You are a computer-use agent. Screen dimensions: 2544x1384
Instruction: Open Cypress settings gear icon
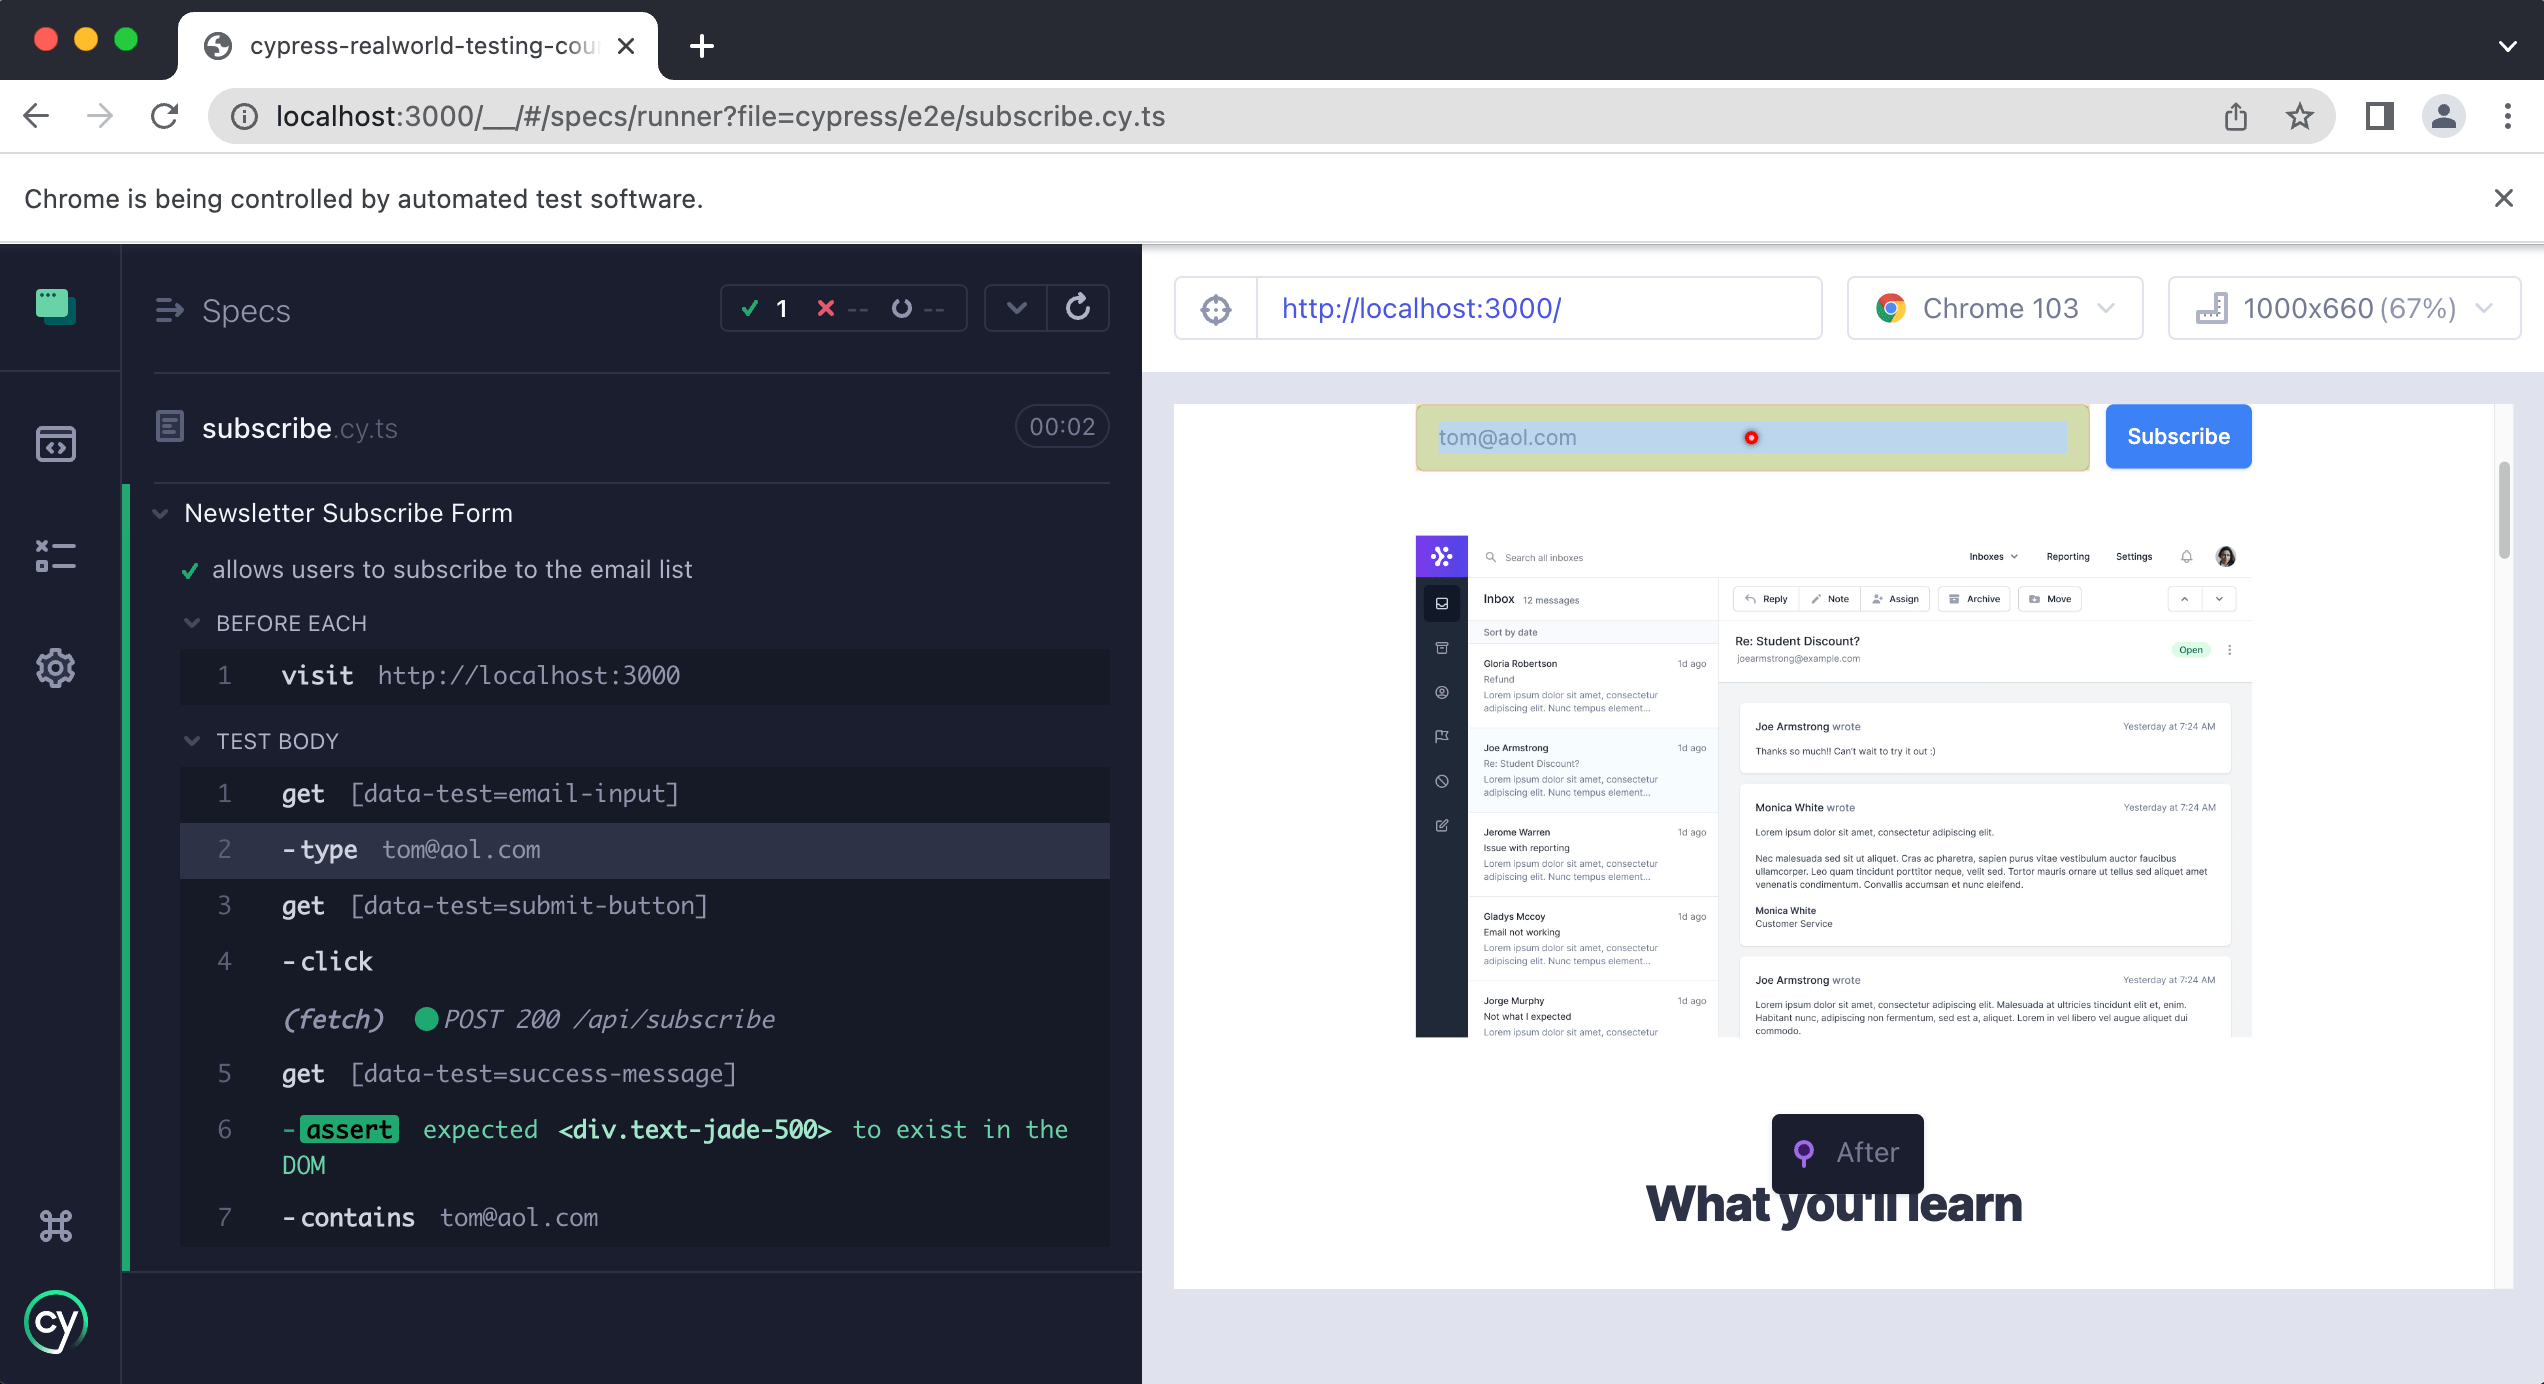click(55, 668)
